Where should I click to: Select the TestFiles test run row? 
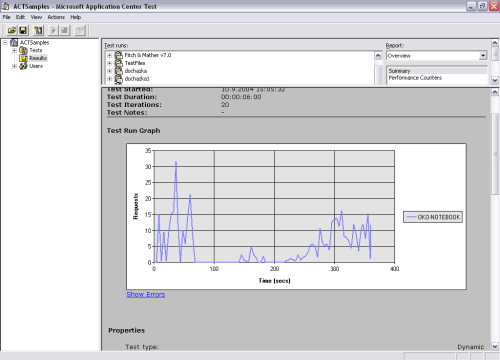pos(135,63)
